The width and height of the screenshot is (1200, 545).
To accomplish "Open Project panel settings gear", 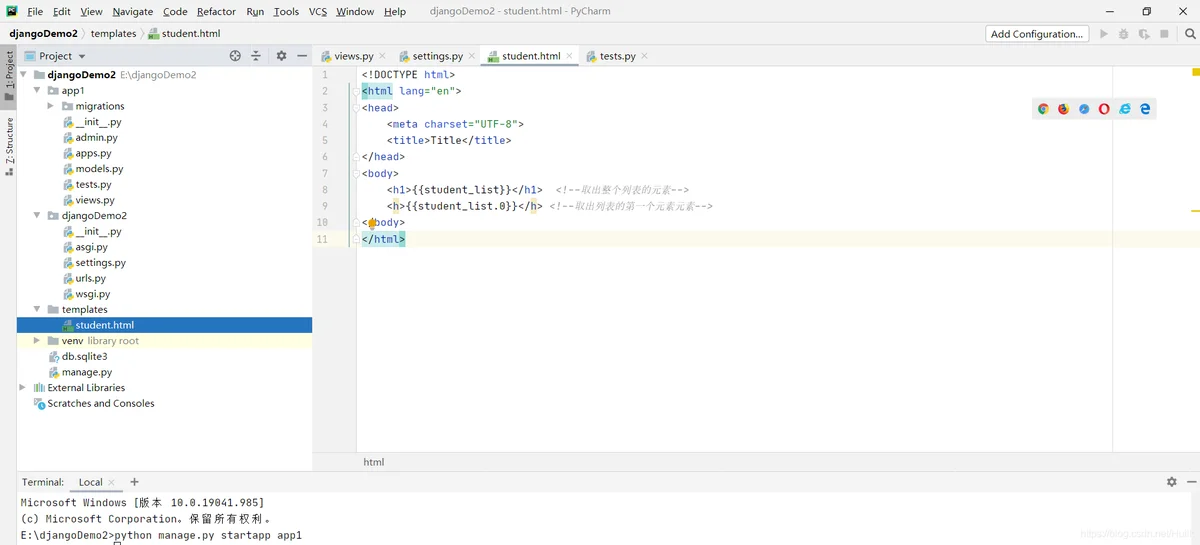I will click(x=281, y=56).
